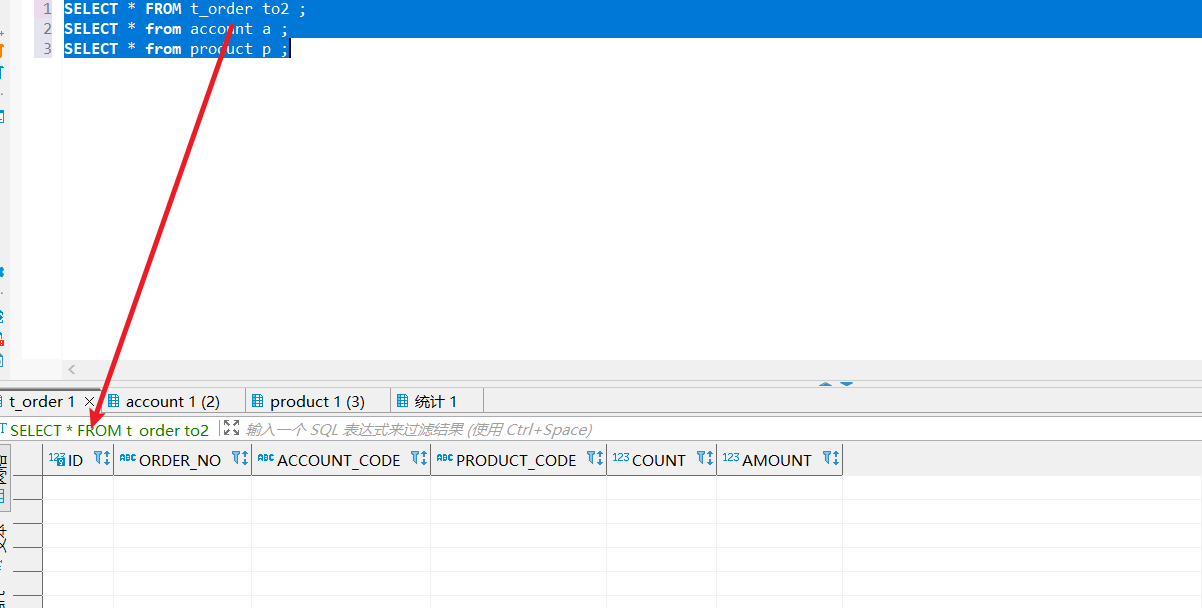
Task: Switch to the product 1 (3) tab
Action: (x=316, y=402)
